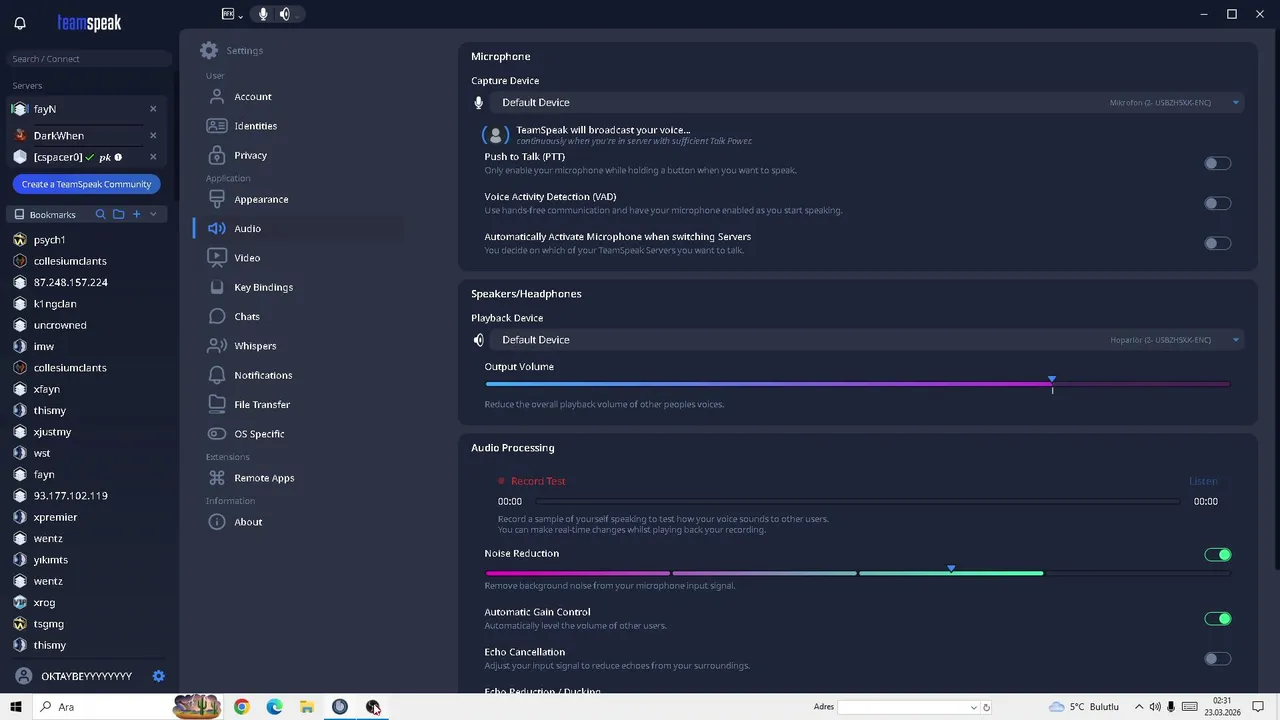Add a bookmark folder
This screenshot has height=720, width=1280.
119,215
